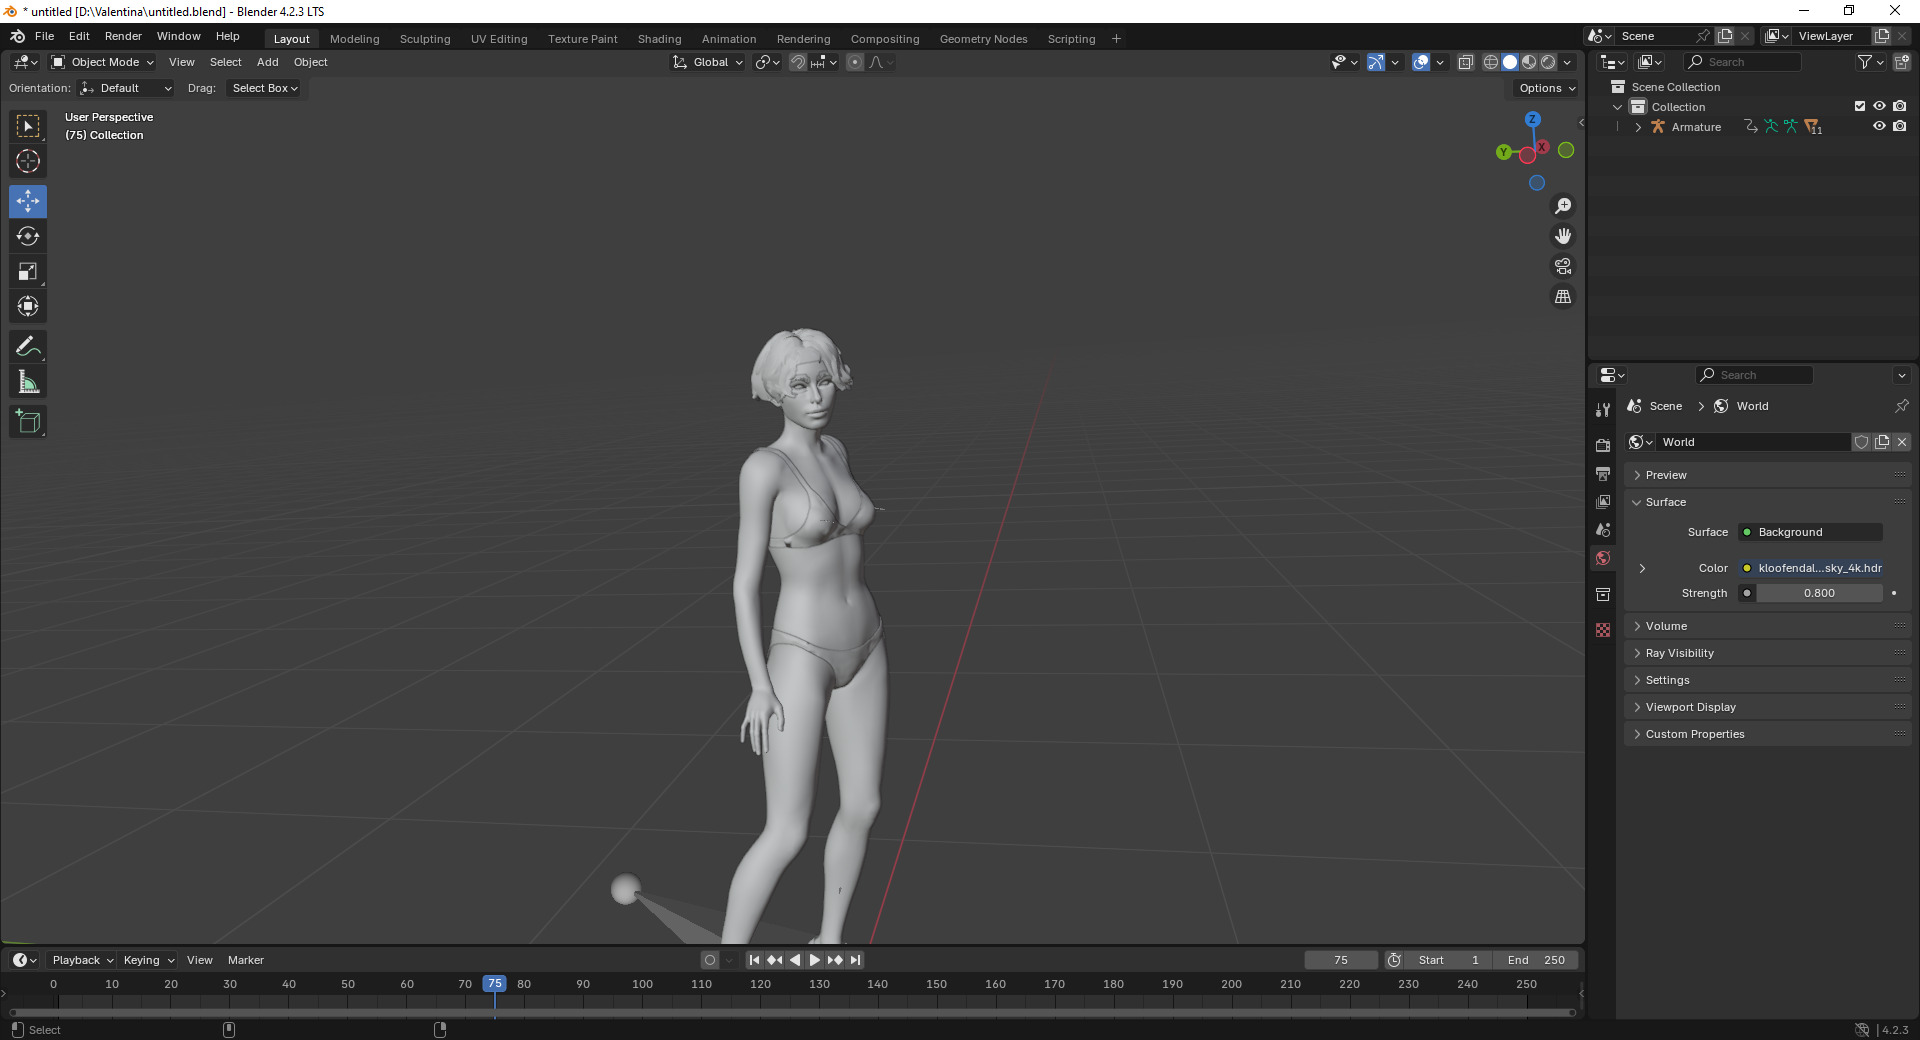Image resolution: width=1920 pixels, height=1040 pixels.
Task: Activate the Cursor tool
Action: tap(28, 161)
